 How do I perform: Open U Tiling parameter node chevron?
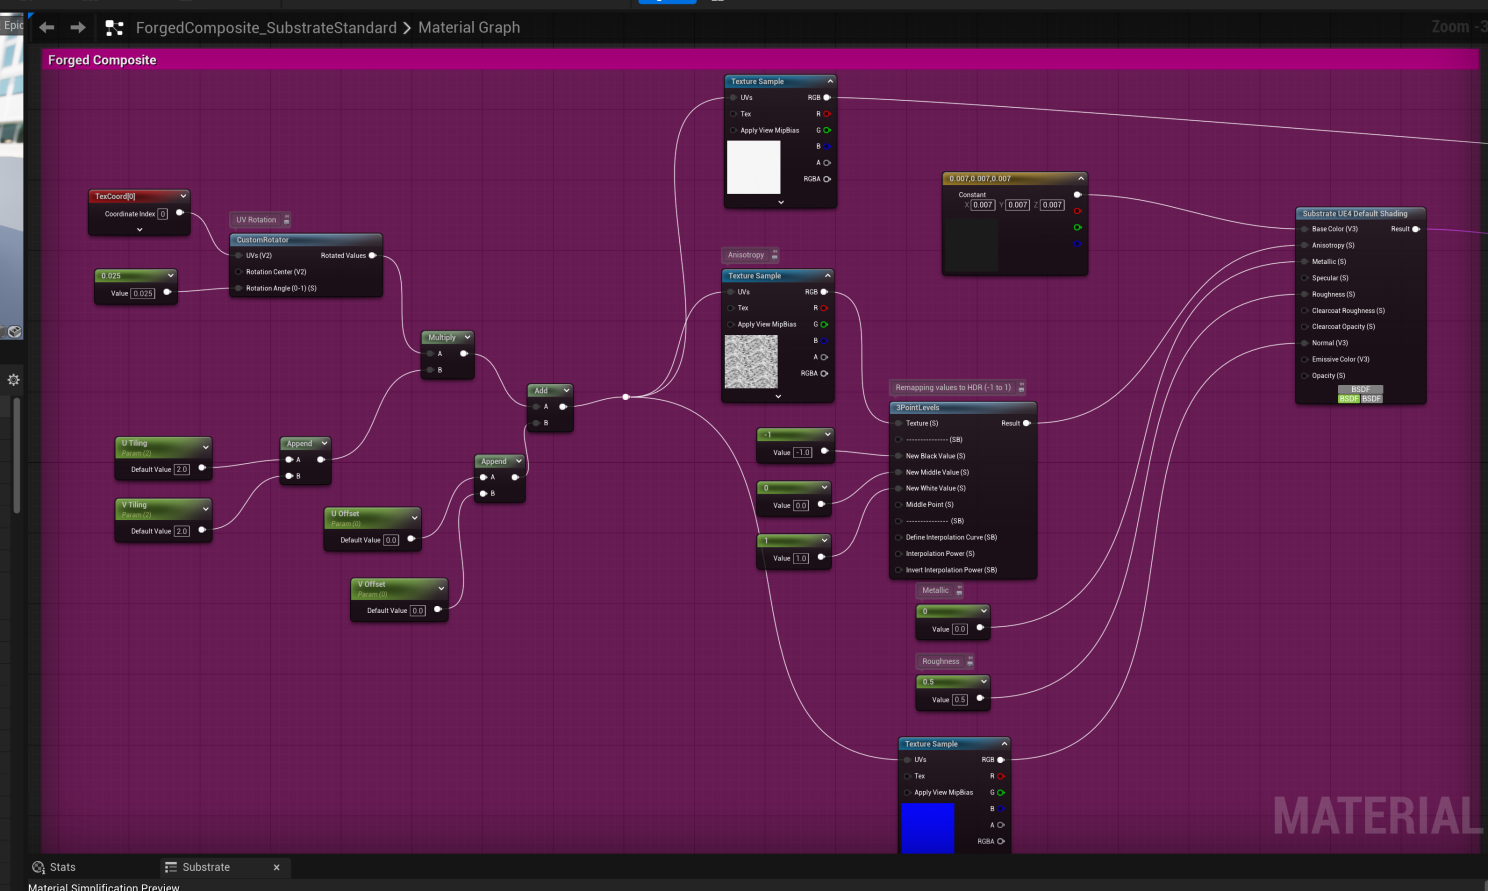[x=206, y=448]
